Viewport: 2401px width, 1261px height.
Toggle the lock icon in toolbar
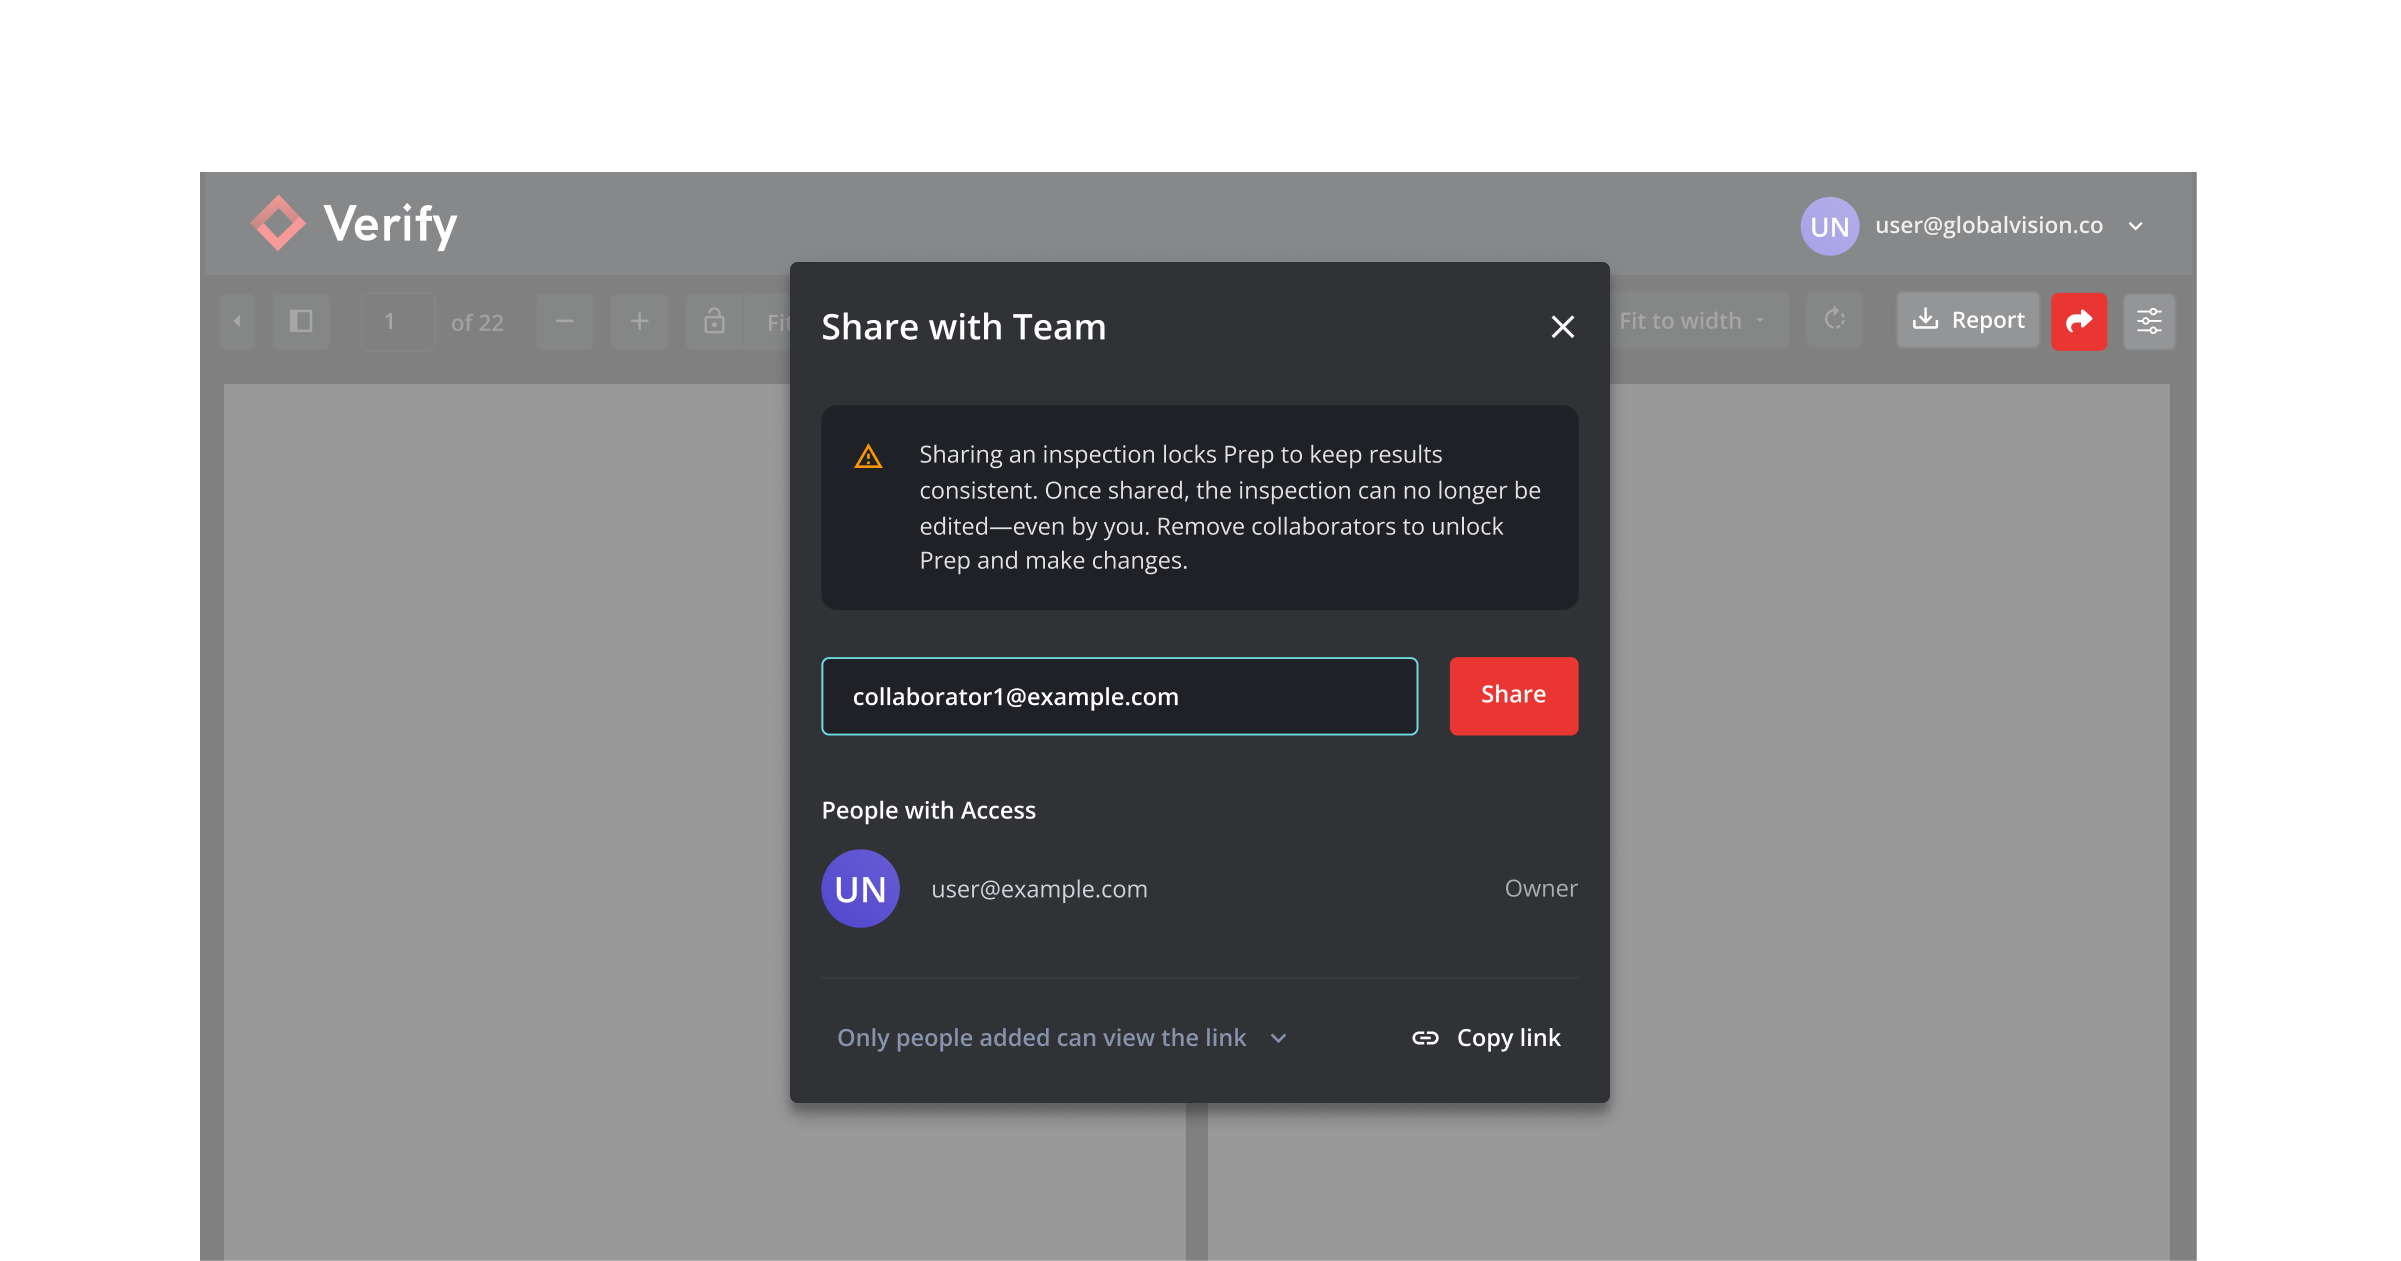[714, 321]
